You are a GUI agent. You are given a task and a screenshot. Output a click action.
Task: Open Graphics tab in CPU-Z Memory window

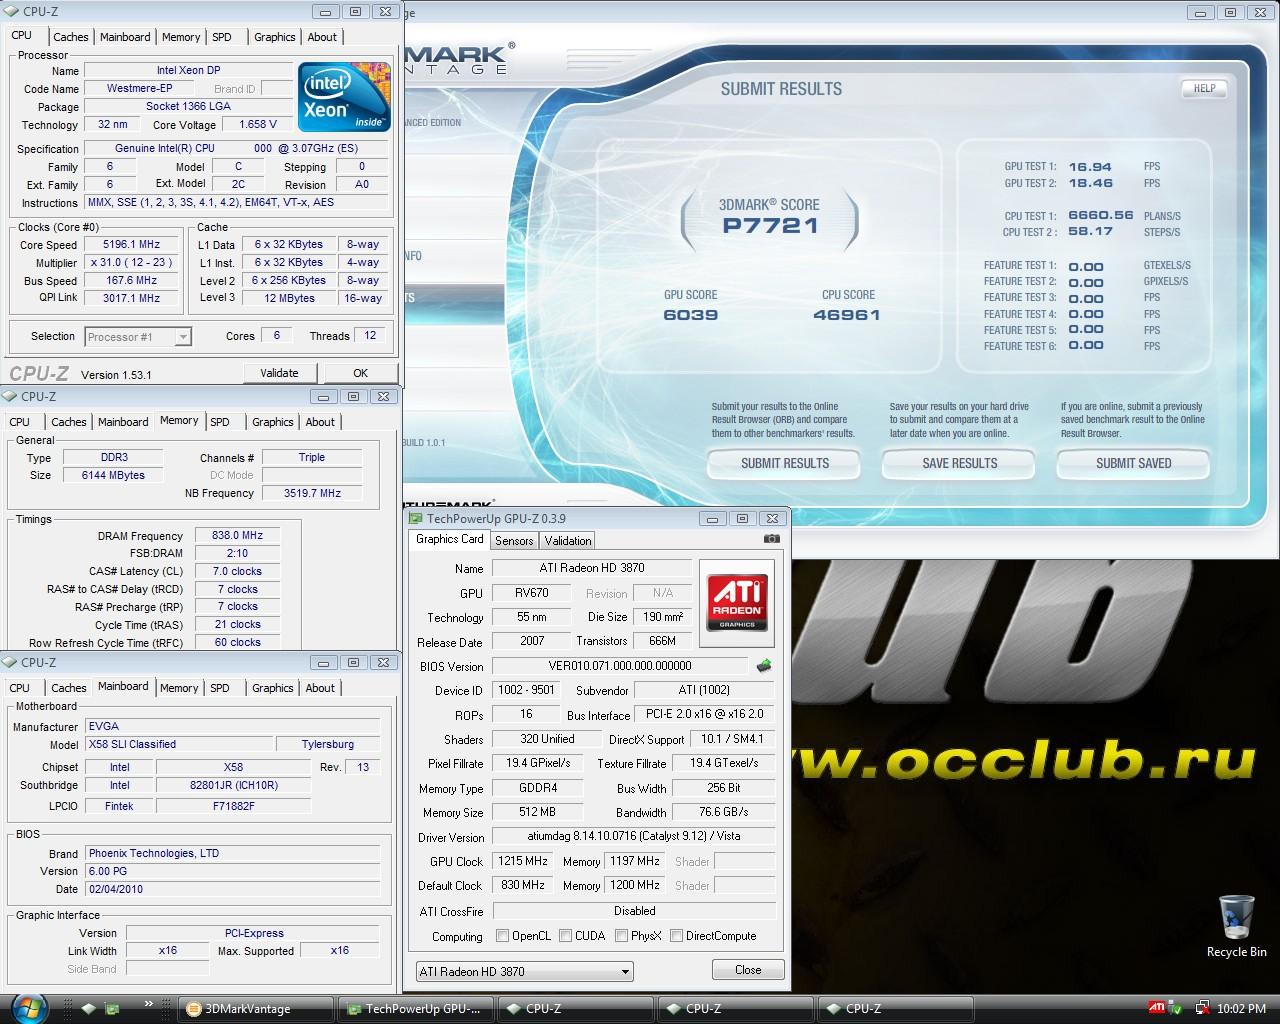[273, 422]
